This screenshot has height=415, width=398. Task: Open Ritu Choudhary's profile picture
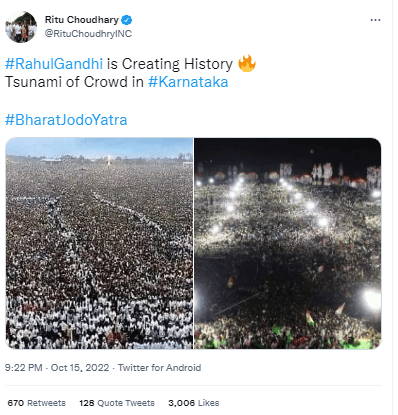[21, 27]
